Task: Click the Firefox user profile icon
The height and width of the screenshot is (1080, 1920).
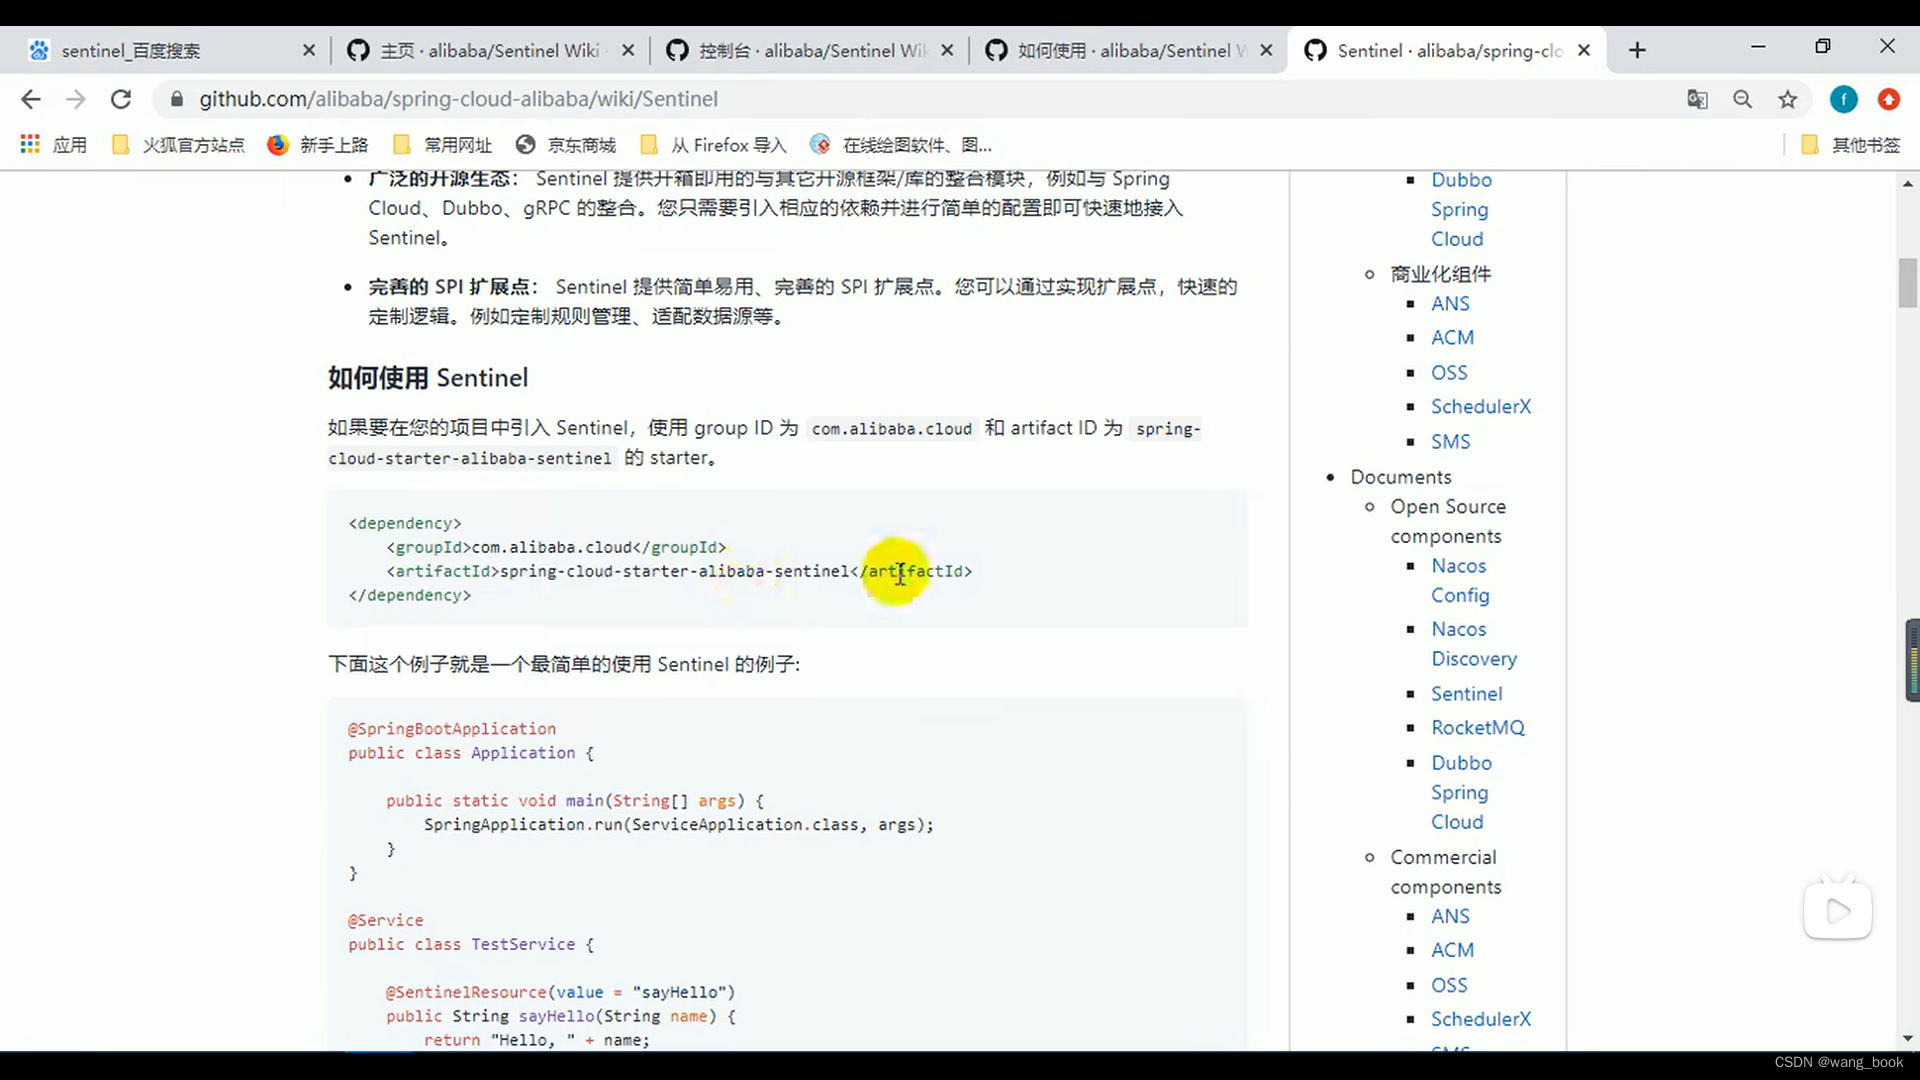Action: (x=1844, y=99)
